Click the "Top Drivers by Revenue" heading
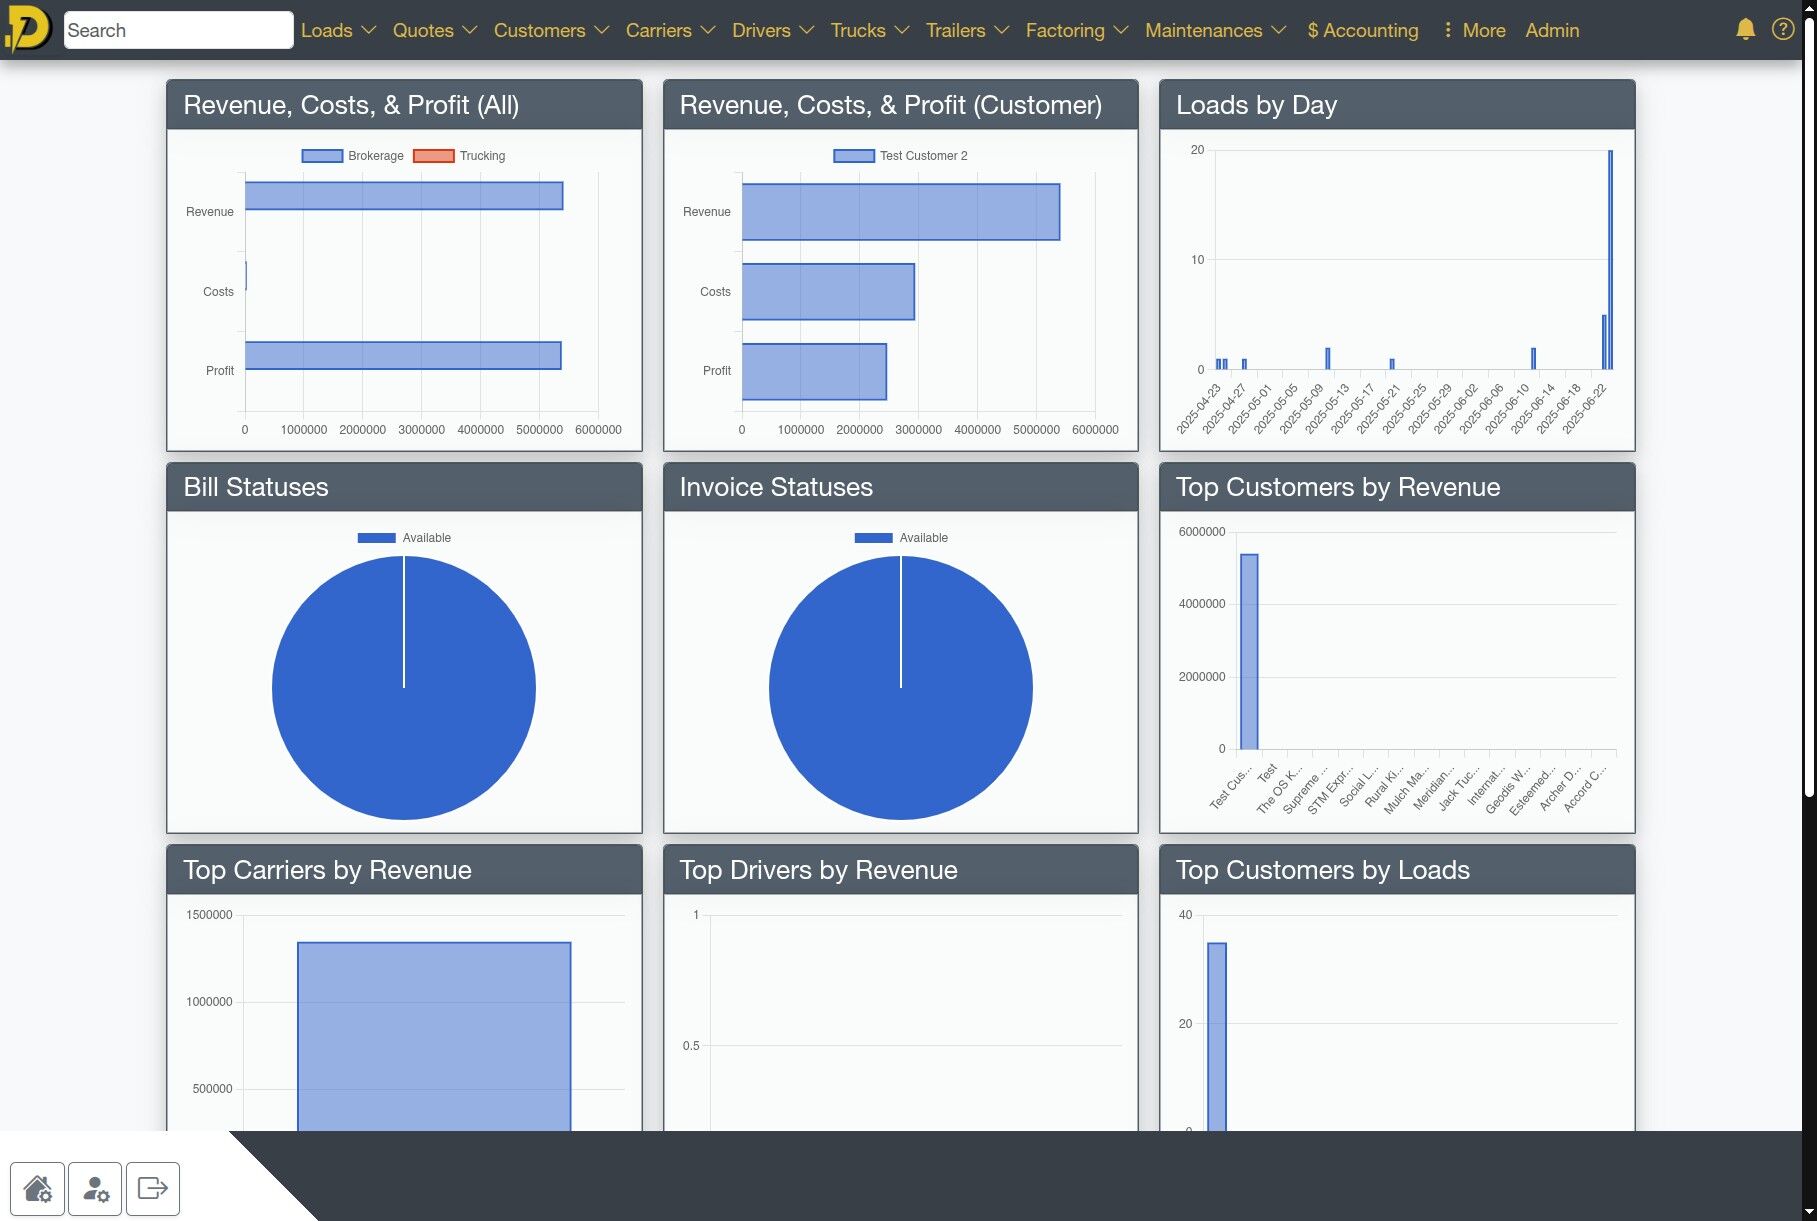The height and width of the screenshot is (1221, 1817). point(819,870)
